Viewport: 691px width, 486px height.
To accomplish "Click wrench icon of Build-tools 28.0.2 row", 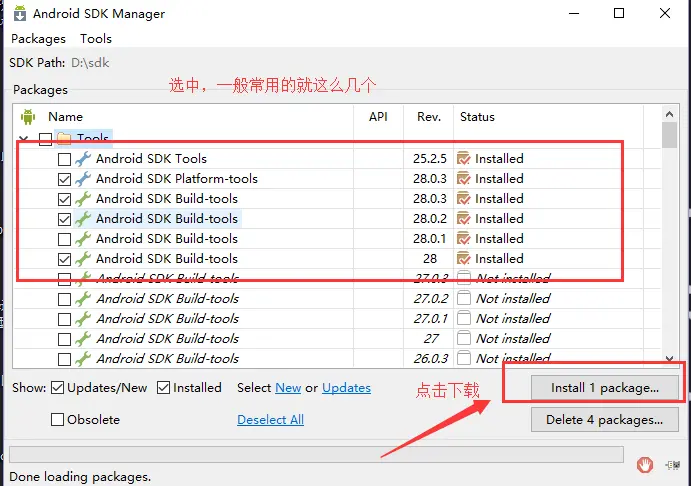I will (x=83, y=219).
